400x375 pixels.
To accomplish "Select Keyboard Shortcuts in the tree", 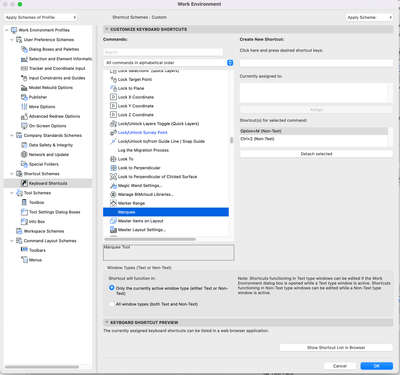I will 48,183.
